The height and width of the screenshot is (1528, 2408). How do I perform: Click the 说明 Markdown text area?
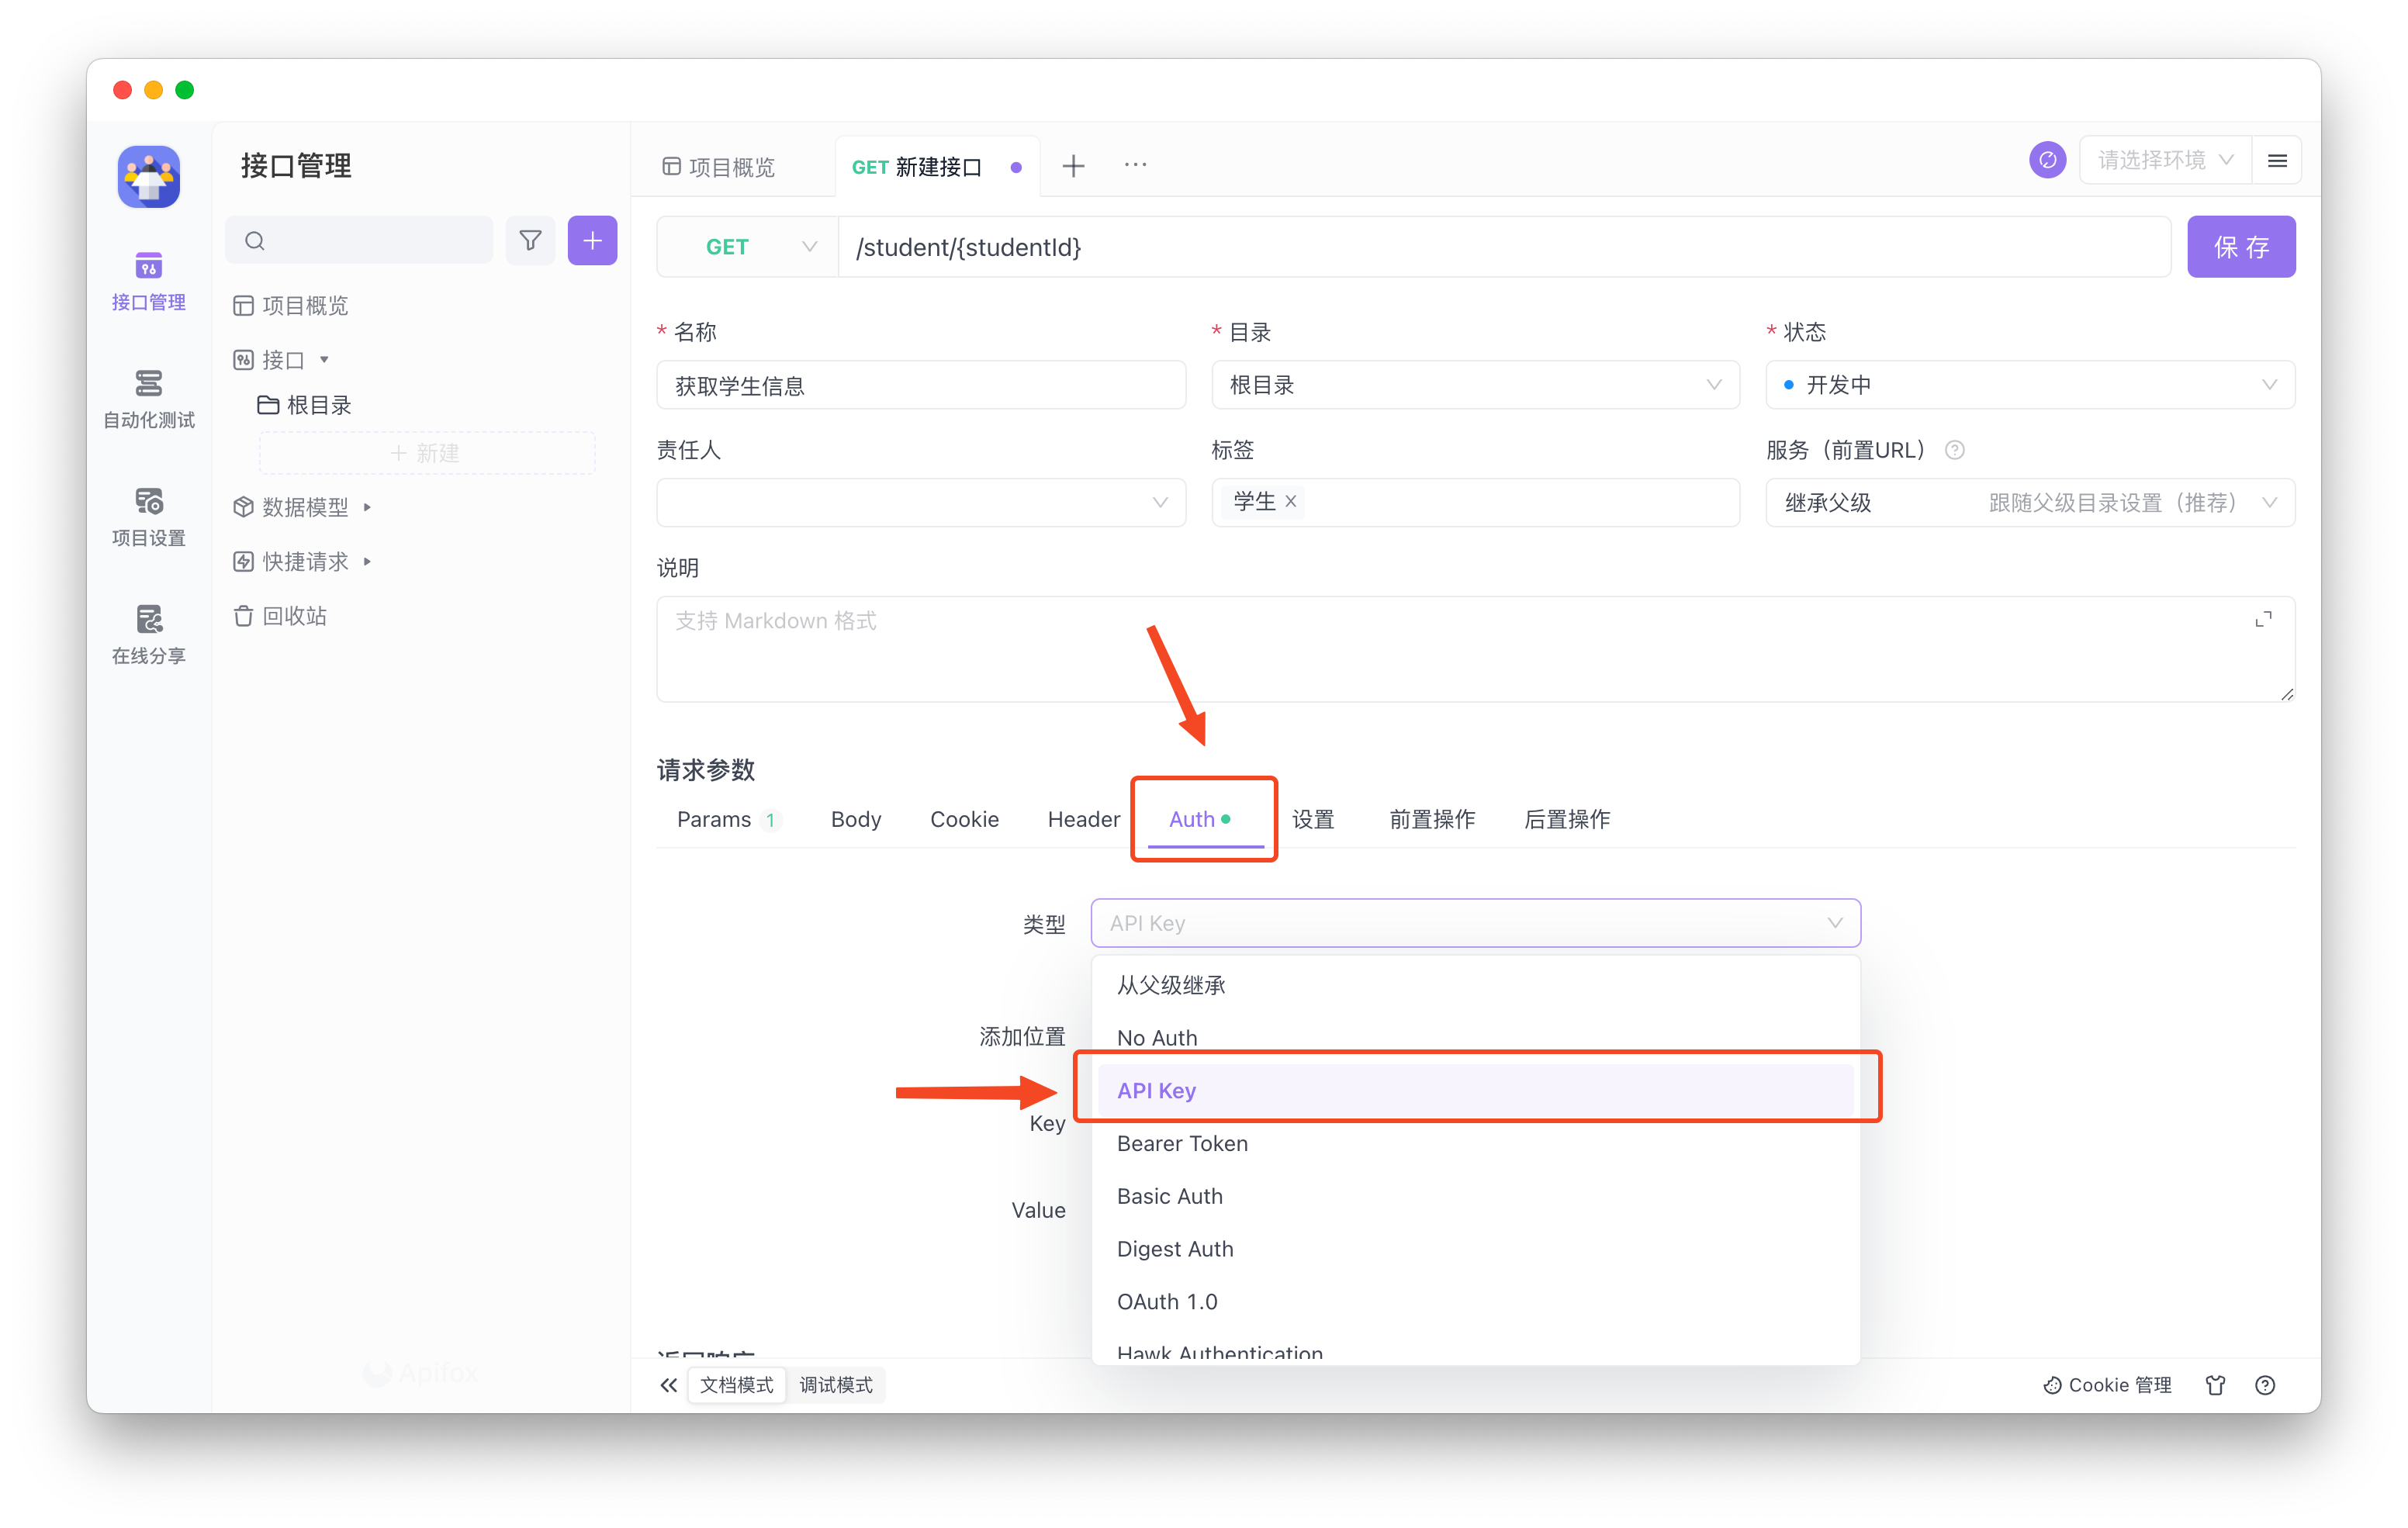point(1475,649)
